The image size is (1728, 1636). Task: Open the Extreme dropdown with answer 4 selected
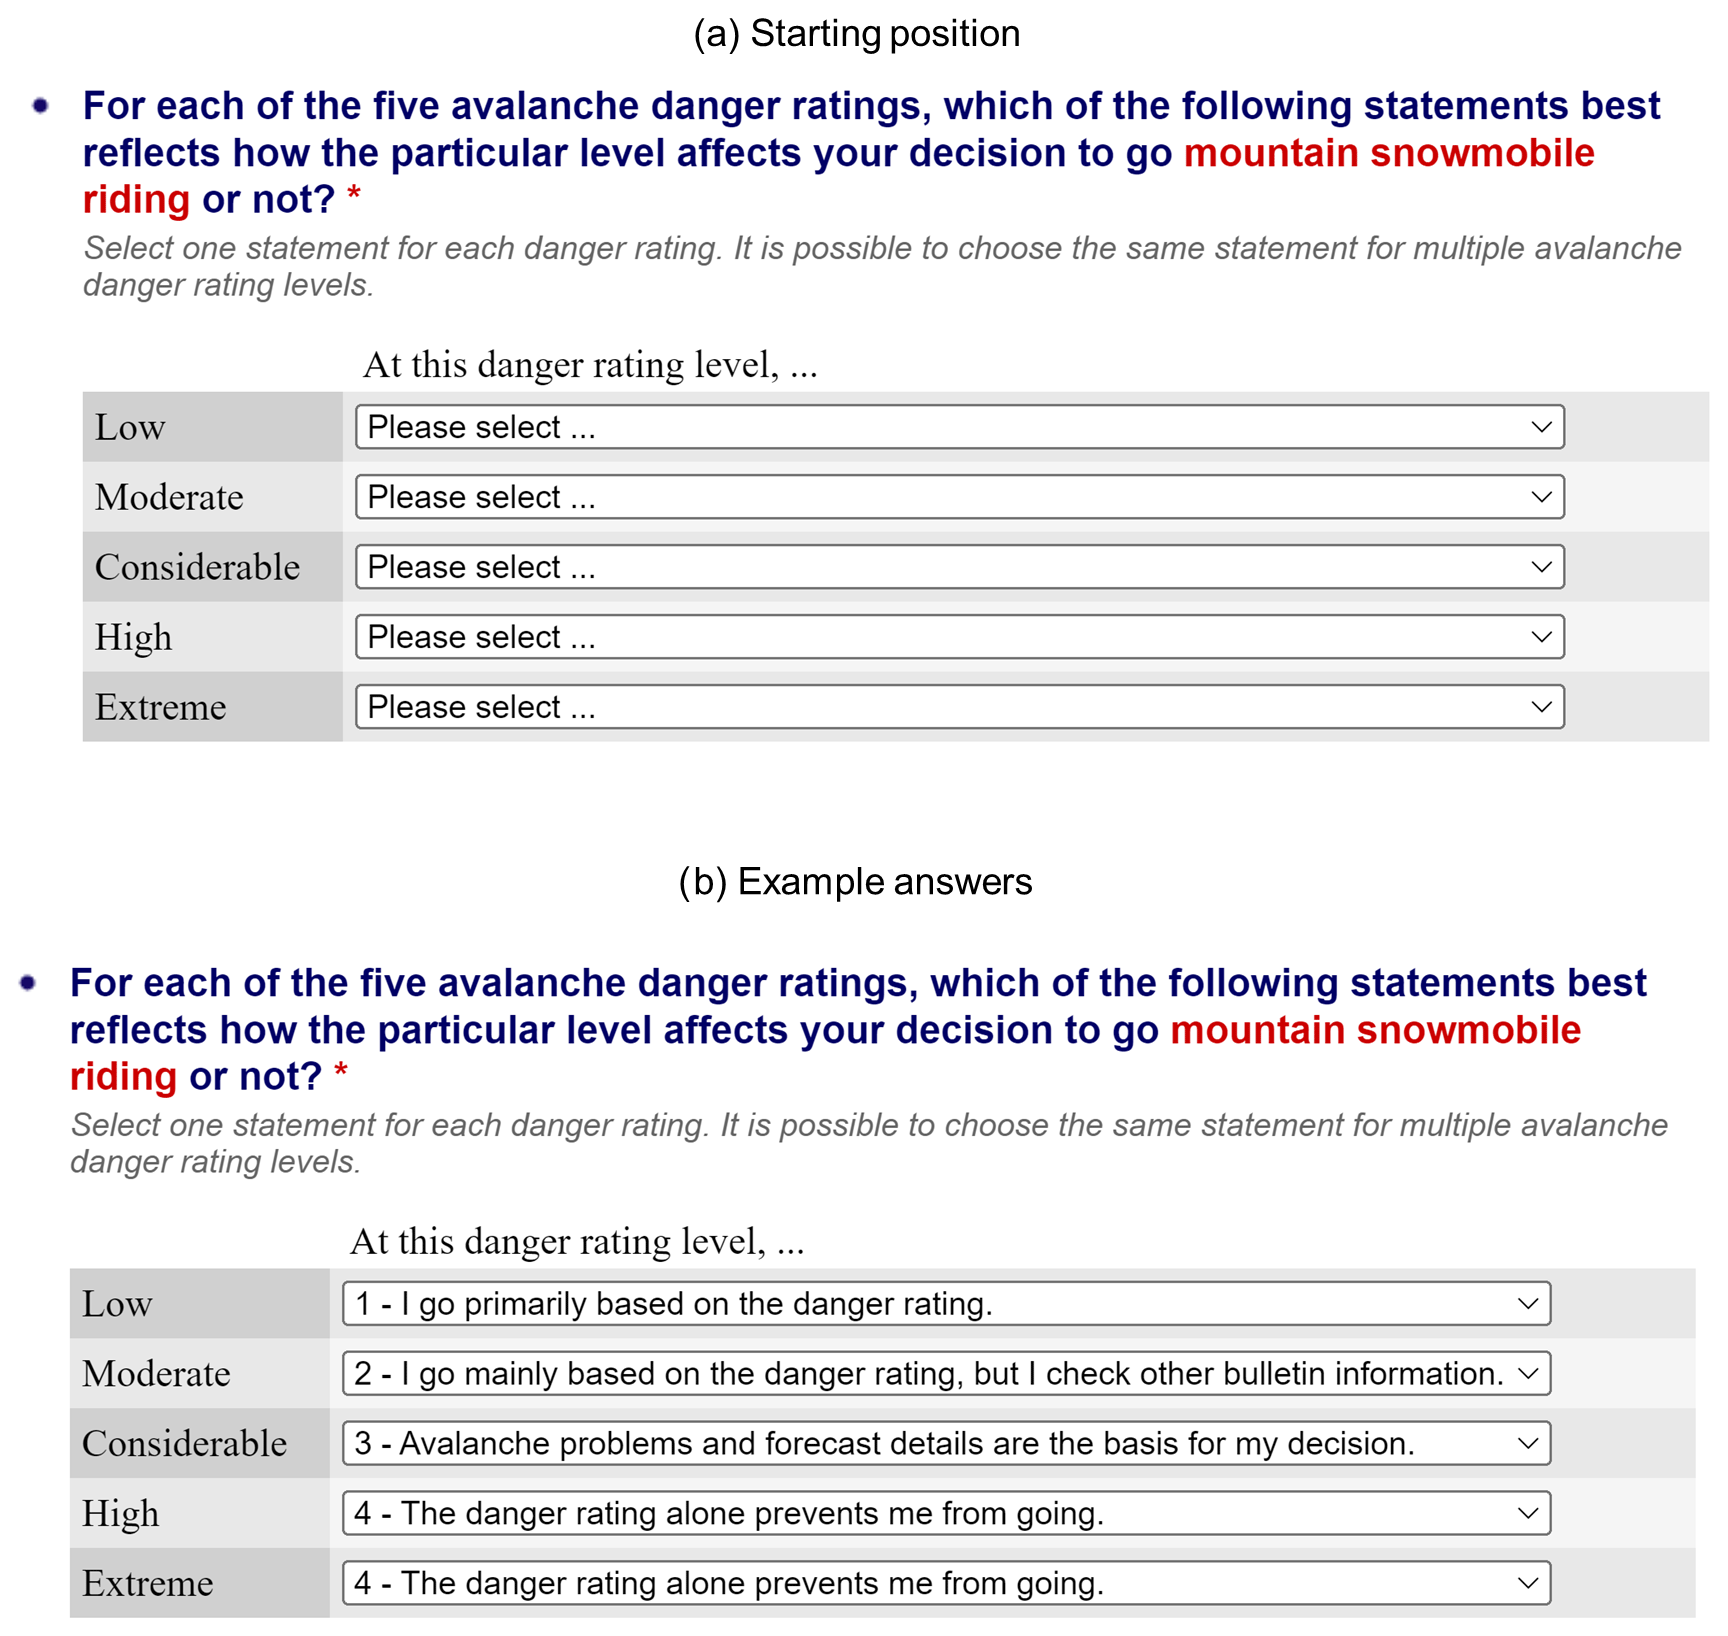[x=946, y=1583]
